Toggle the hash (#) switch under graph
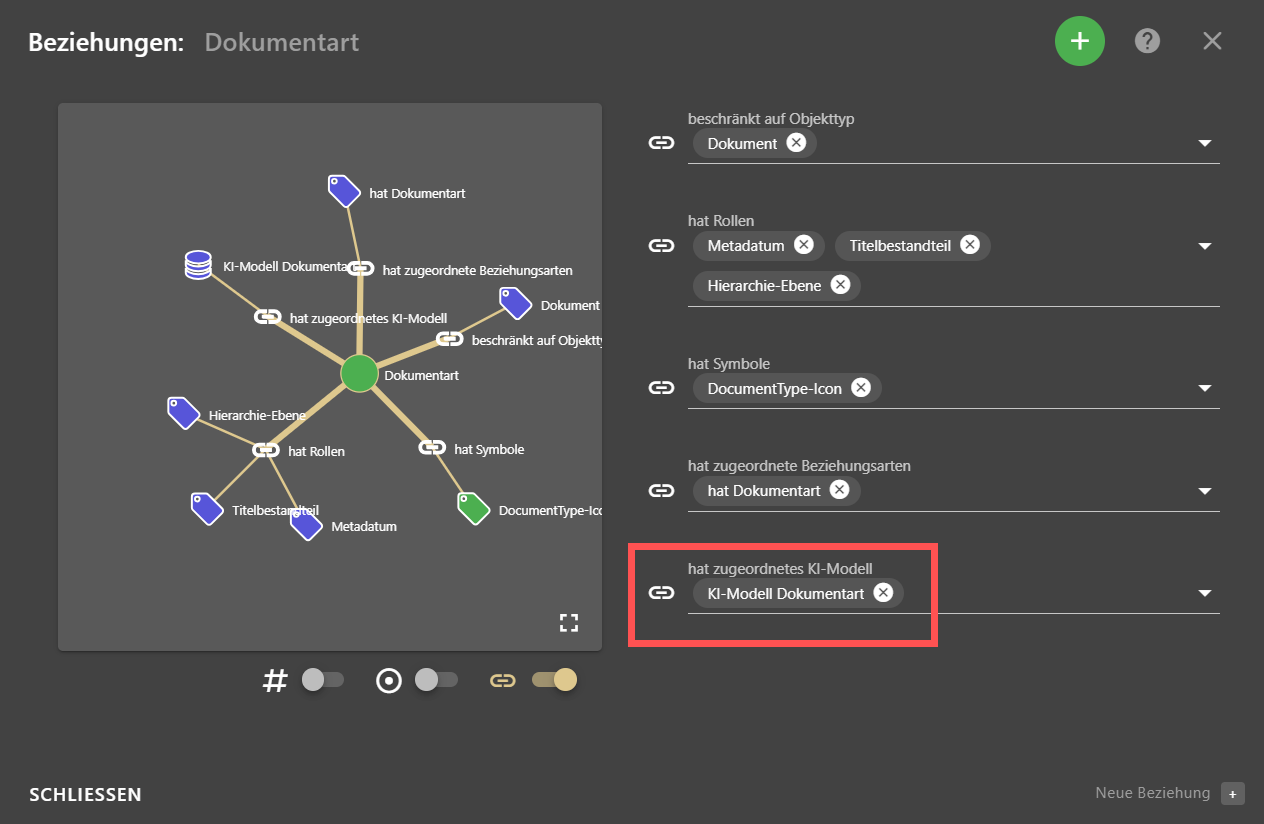Screen dimensions: 1264x824 pos(323,680)
